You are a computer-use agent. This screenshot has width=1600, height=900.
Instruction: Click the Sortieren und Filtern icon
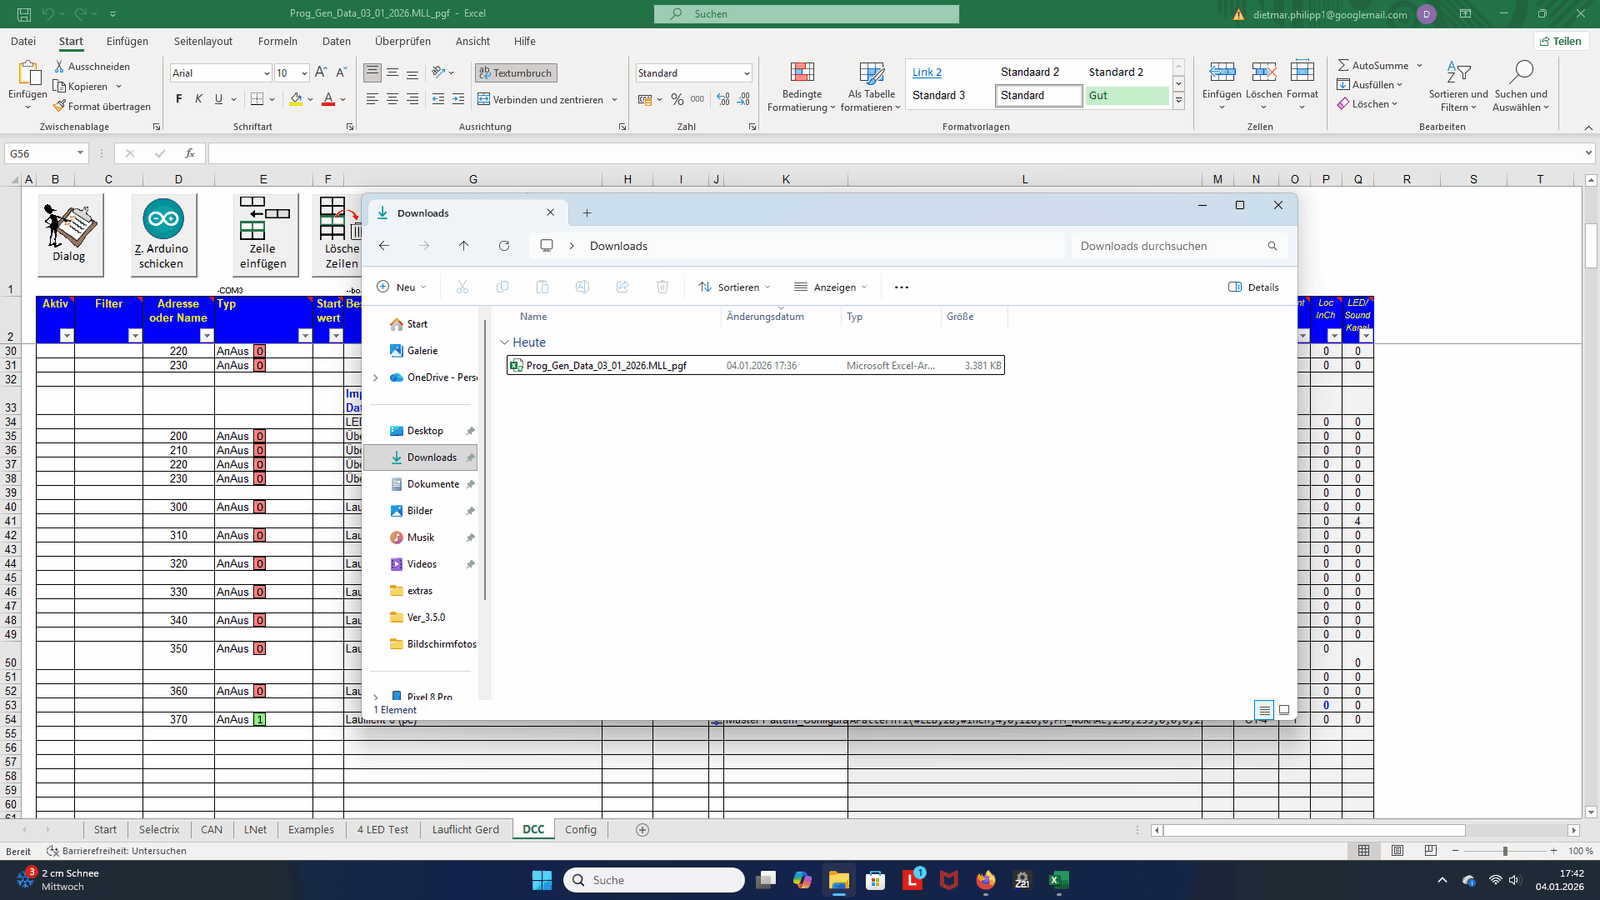pyautogui.click(x=1458, y=72)
